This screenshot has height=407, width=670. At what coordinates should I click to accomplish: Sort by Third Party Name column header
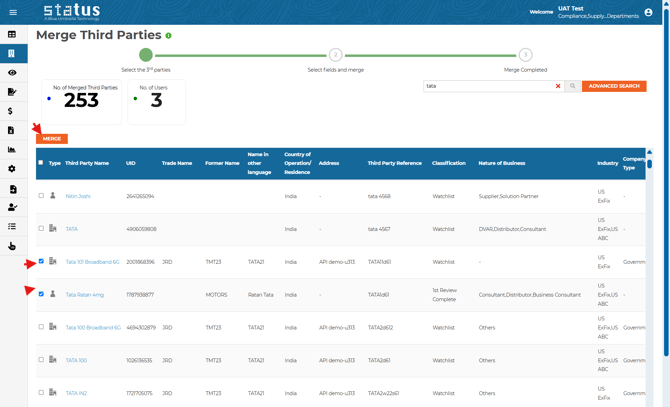[87, 163]
